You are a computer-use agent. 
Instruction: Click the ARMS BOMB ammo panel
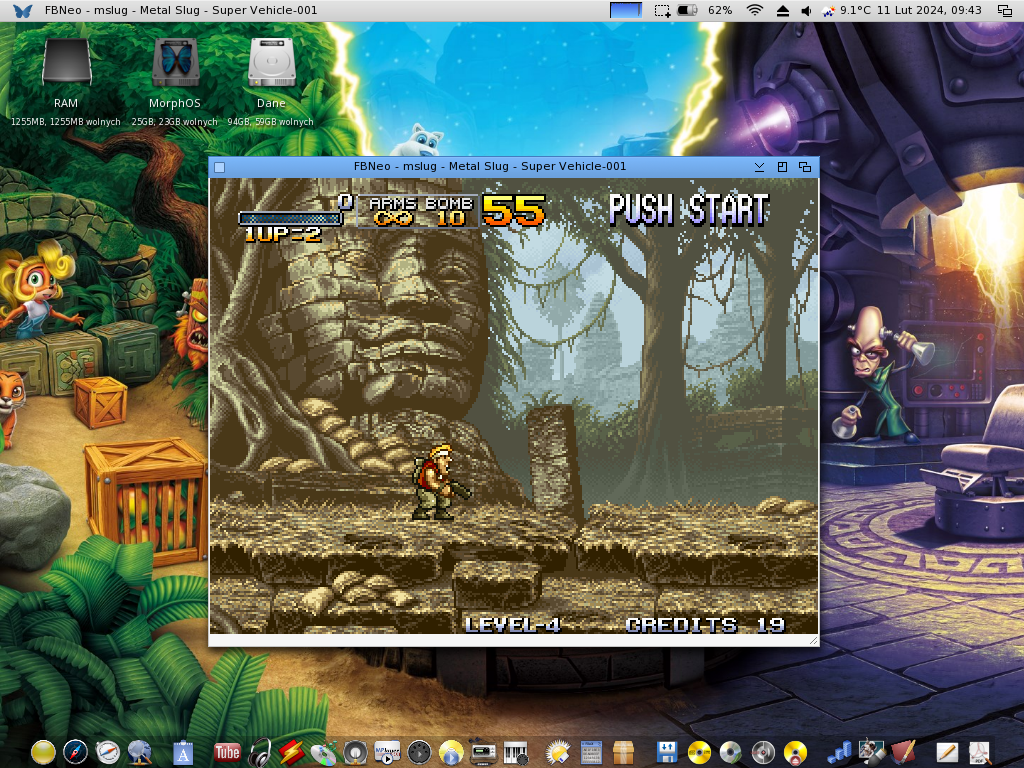419,211
